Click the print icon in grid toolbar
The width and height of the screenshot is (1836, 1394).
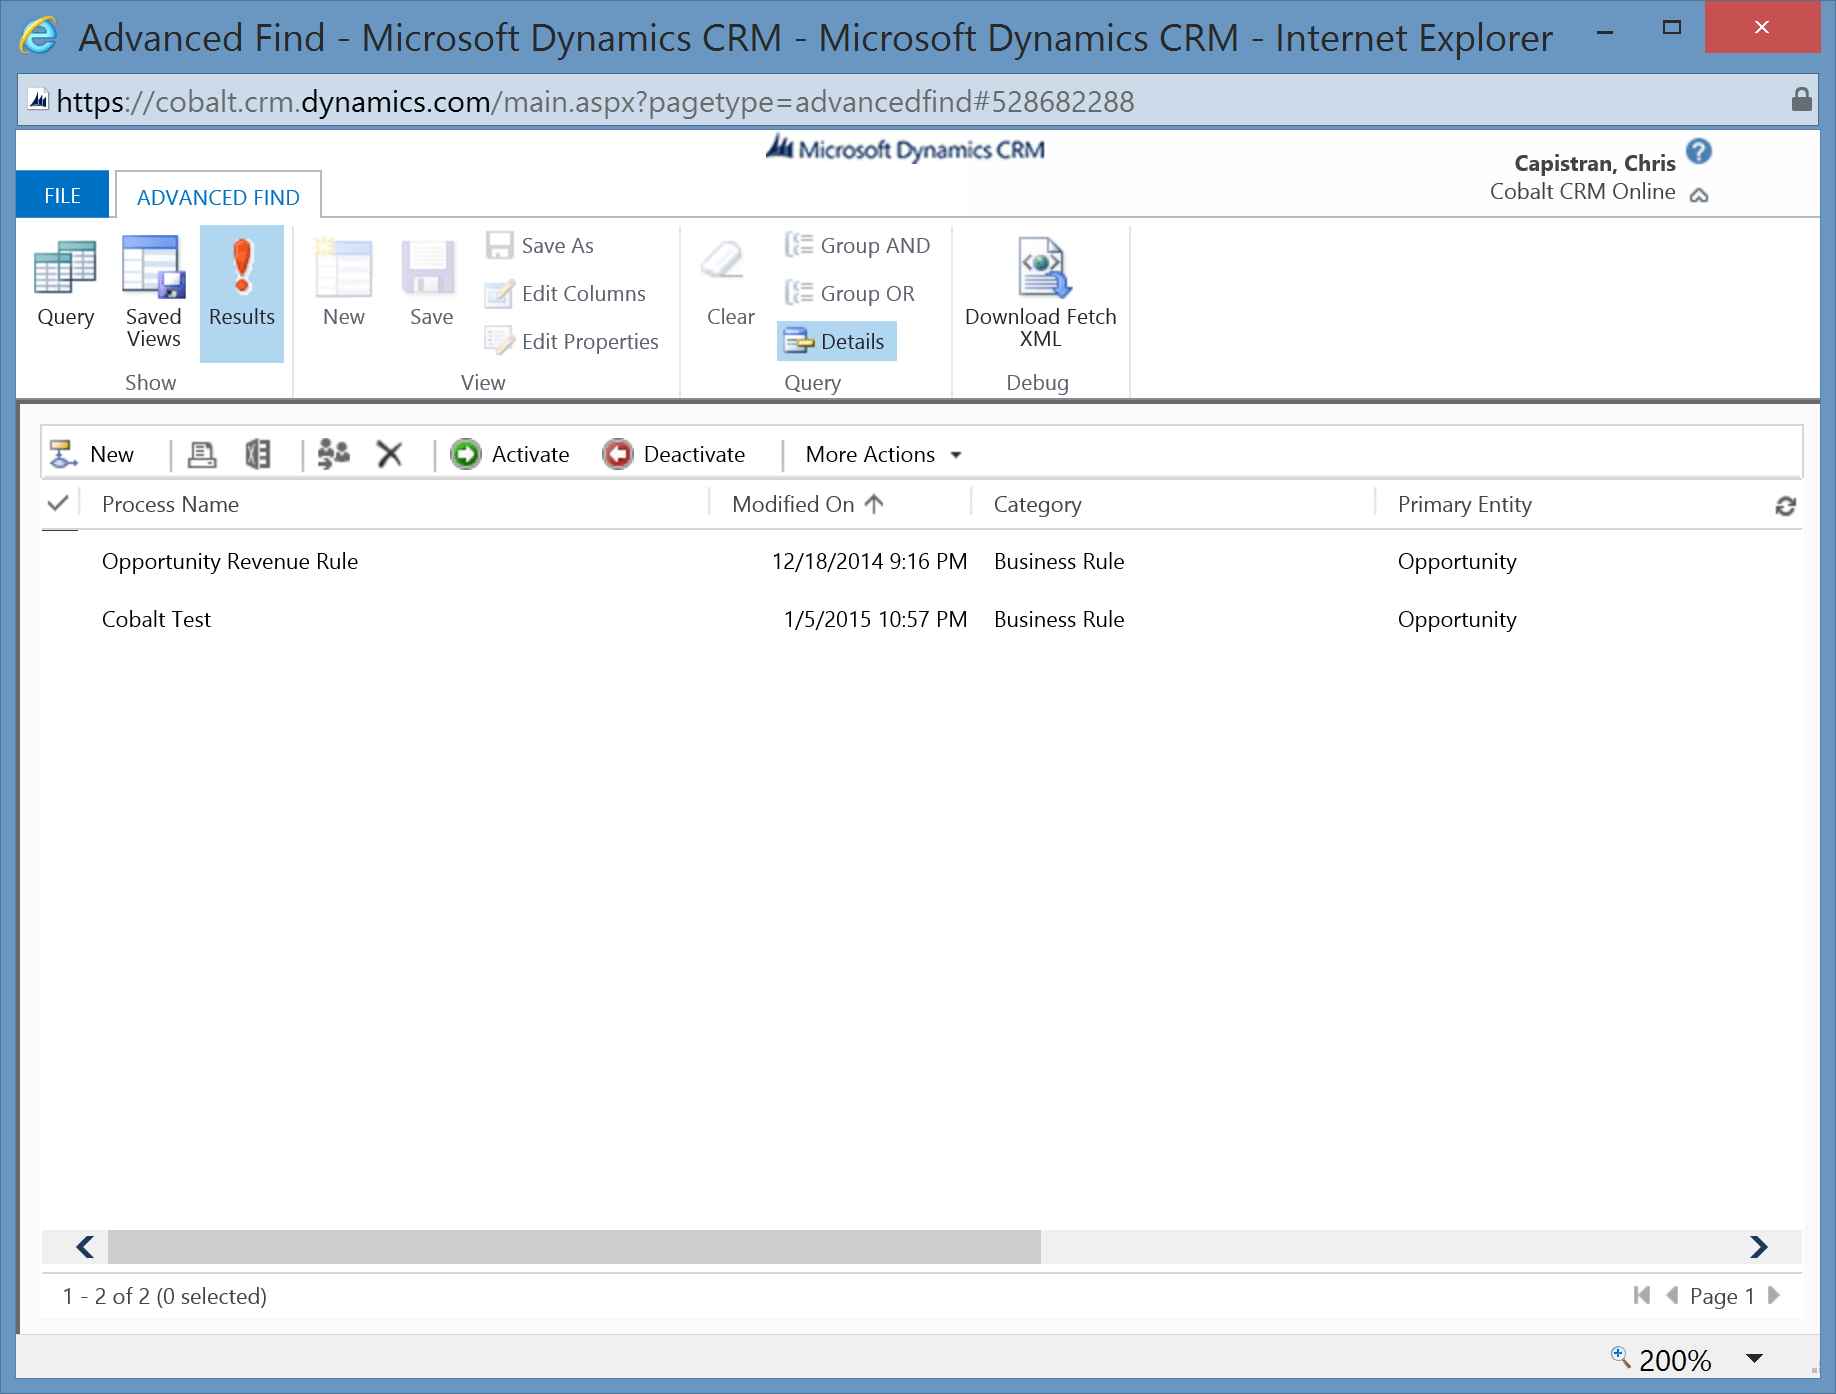[x=202, y=454]
